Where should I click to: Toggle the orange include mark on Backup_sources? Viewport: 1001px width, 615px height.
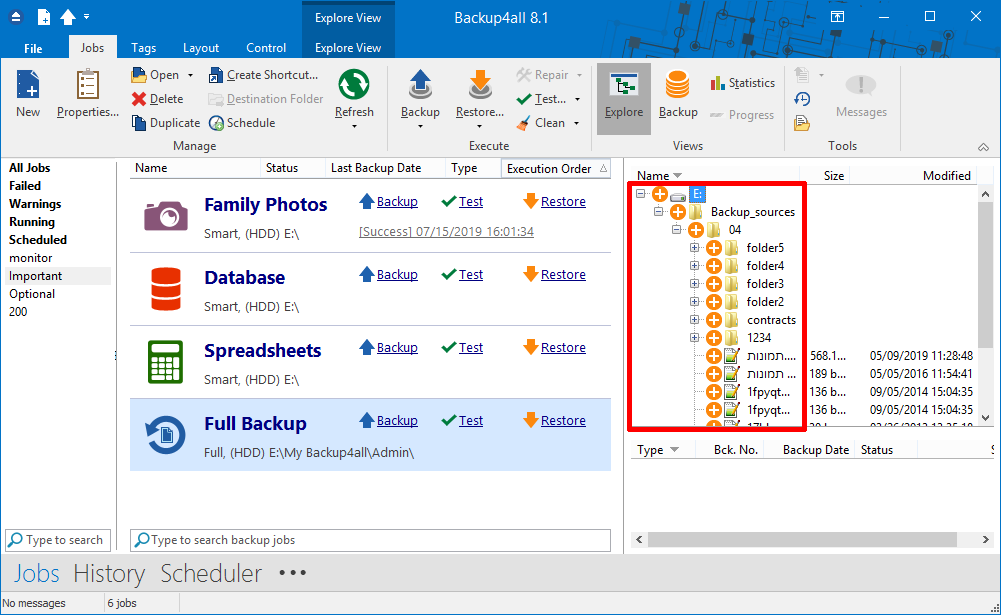(678, 212)
